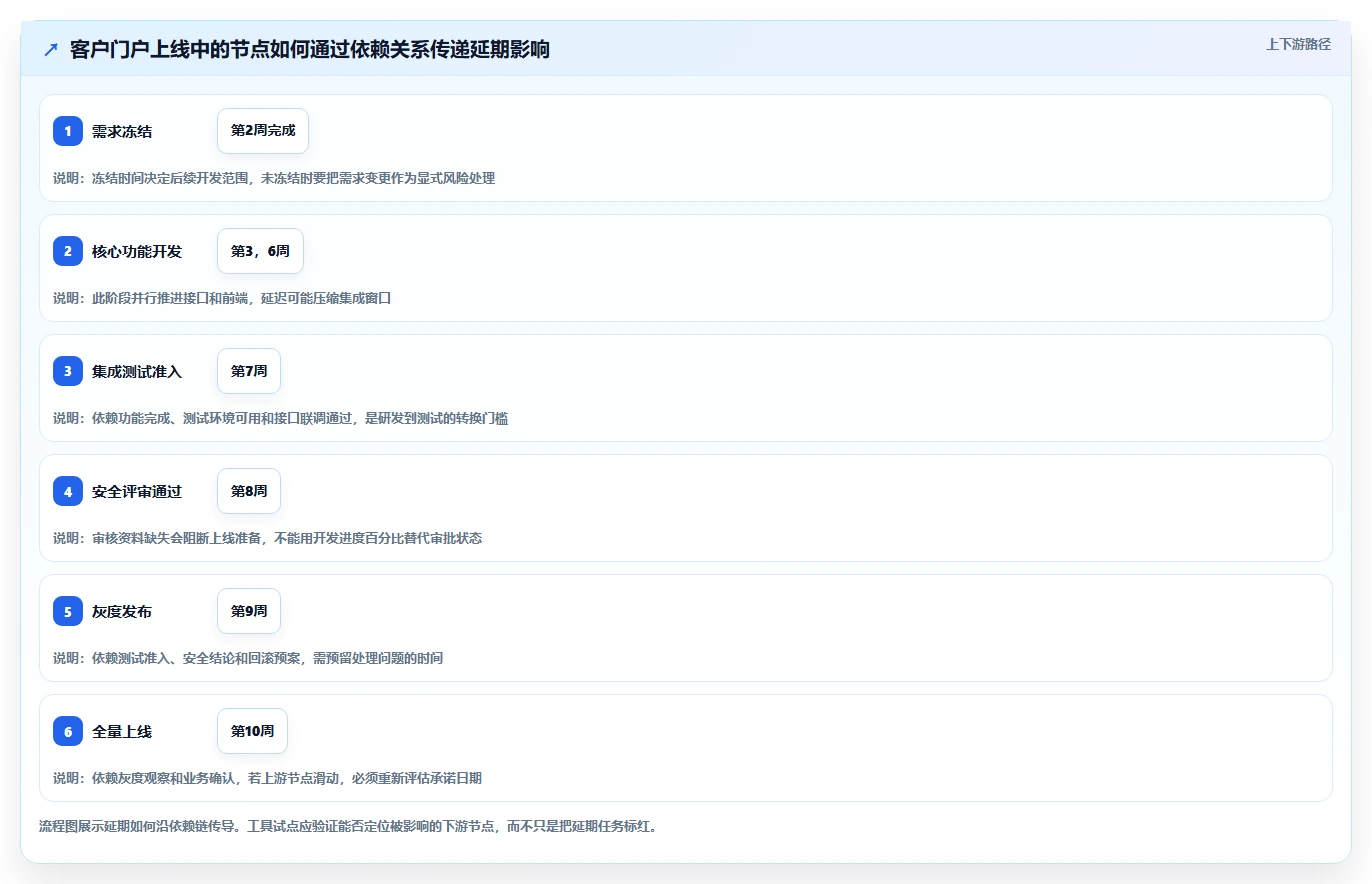Click the description about 重新评估承诺日期
This screenshot has height=884, width=1372.
[268, 778]
